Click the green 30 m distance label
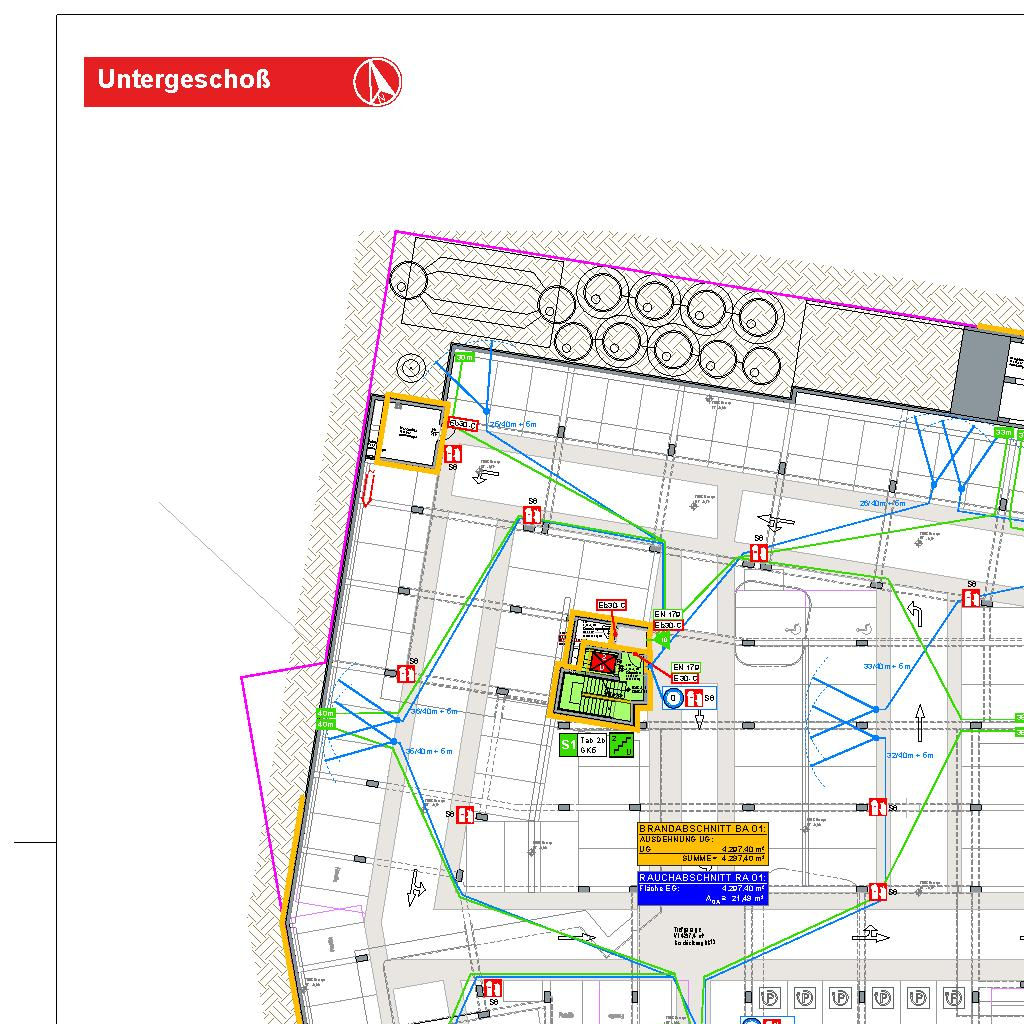This screenshot has width=1024, height=1024. coord(464,357)
